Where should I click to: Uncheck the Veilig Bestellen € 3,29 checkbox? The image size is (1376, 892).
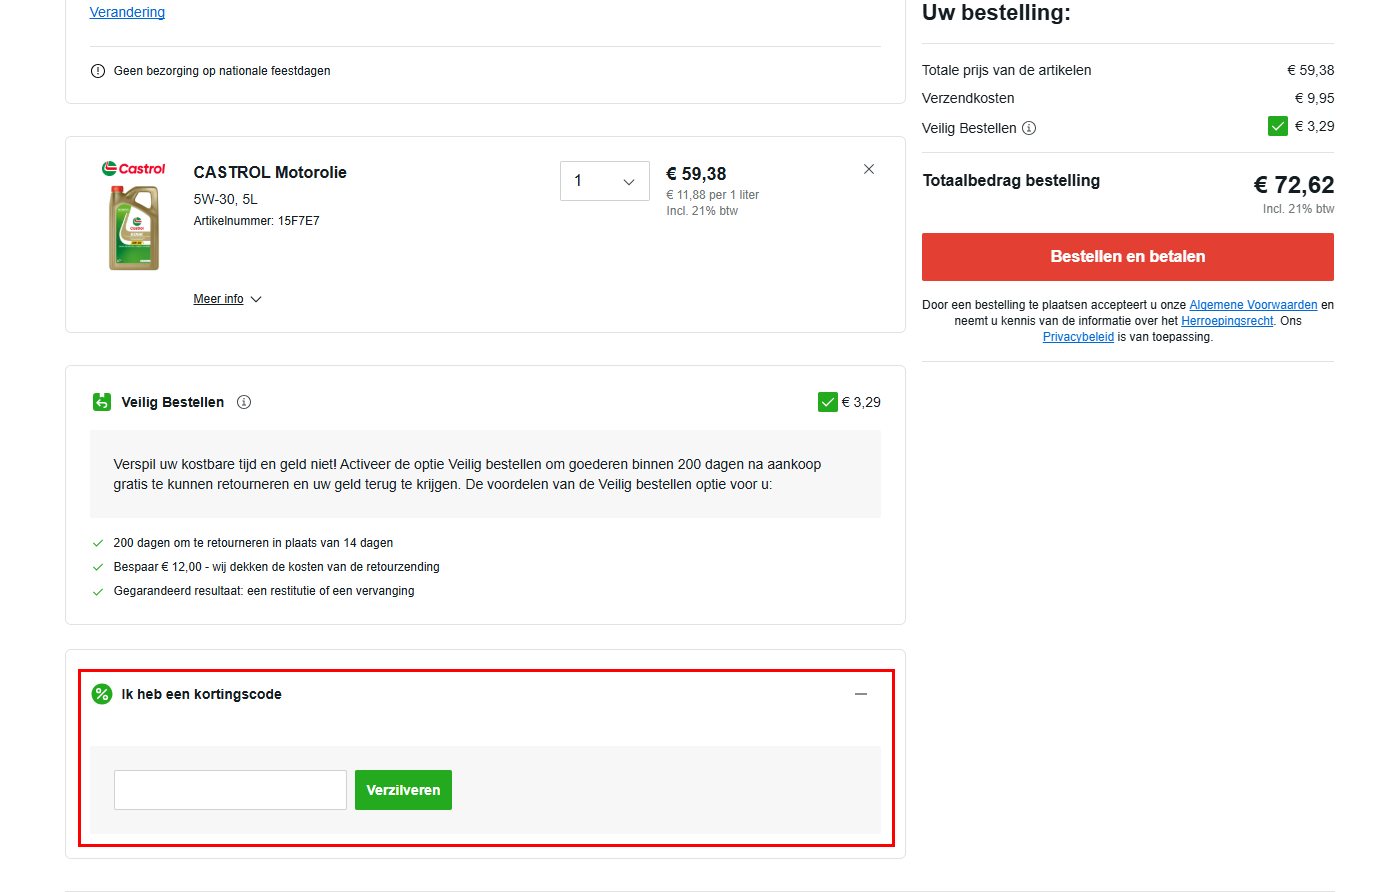[827, 401]
